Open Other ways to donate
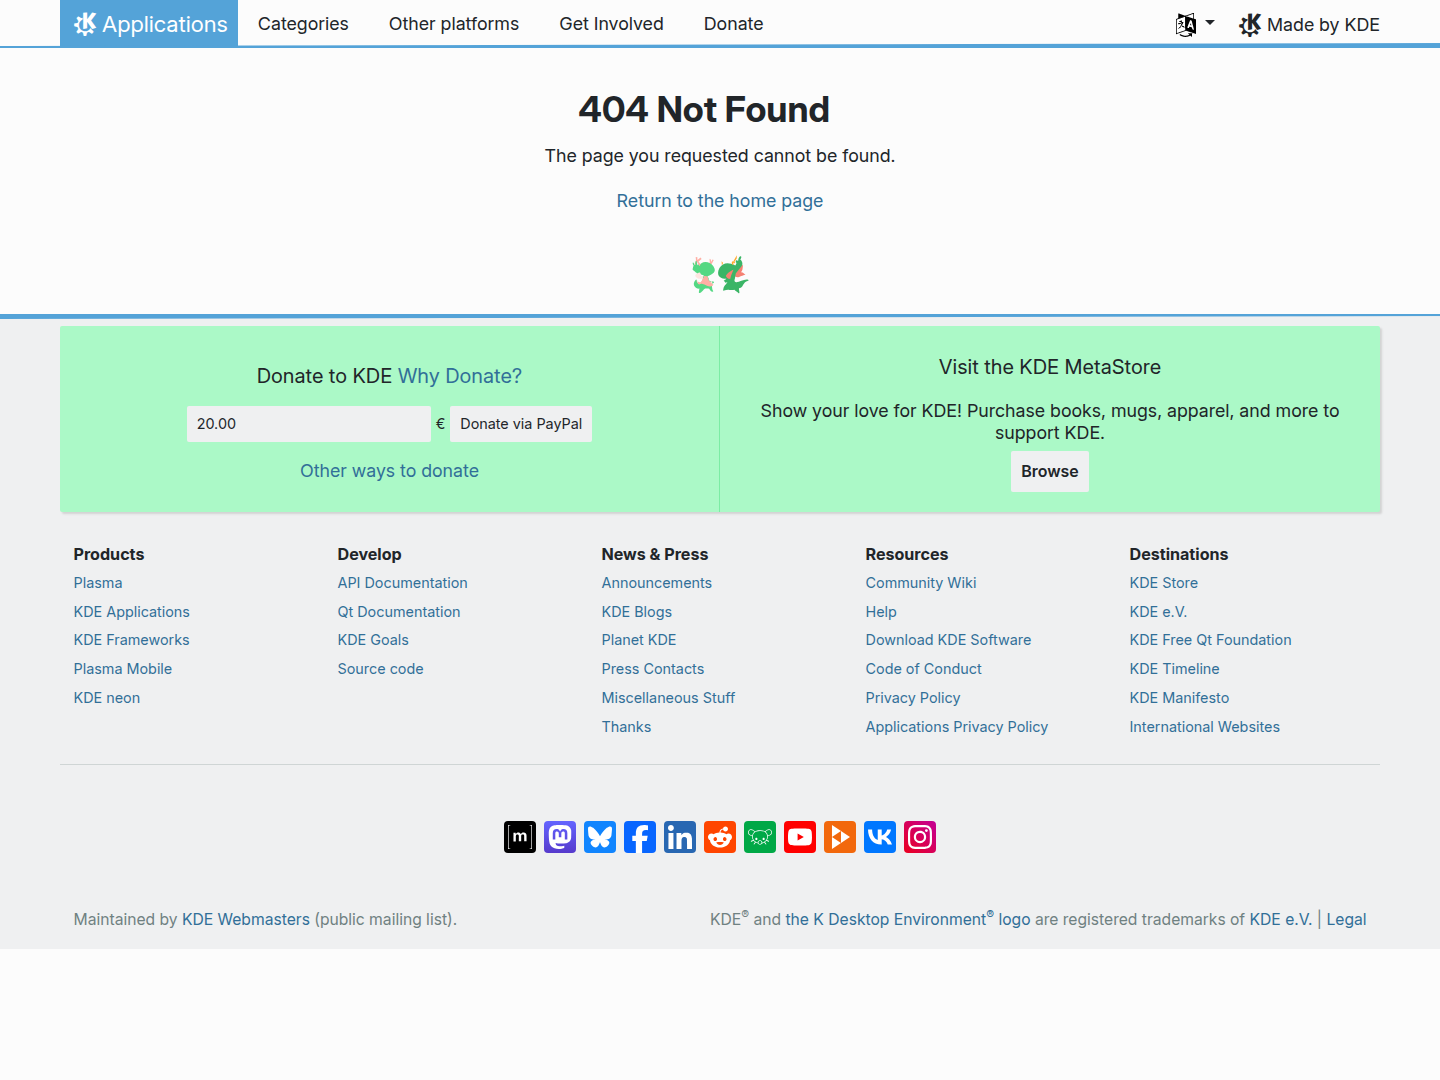This screenshot has height=1080, width=1440. pos(390,471)
